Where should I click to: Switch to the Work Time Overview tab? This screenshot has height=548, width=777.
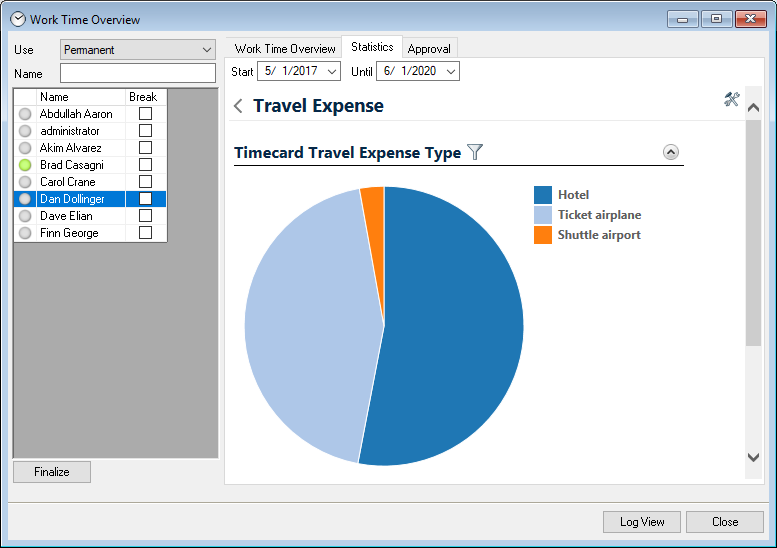click(x=285, y=49)
